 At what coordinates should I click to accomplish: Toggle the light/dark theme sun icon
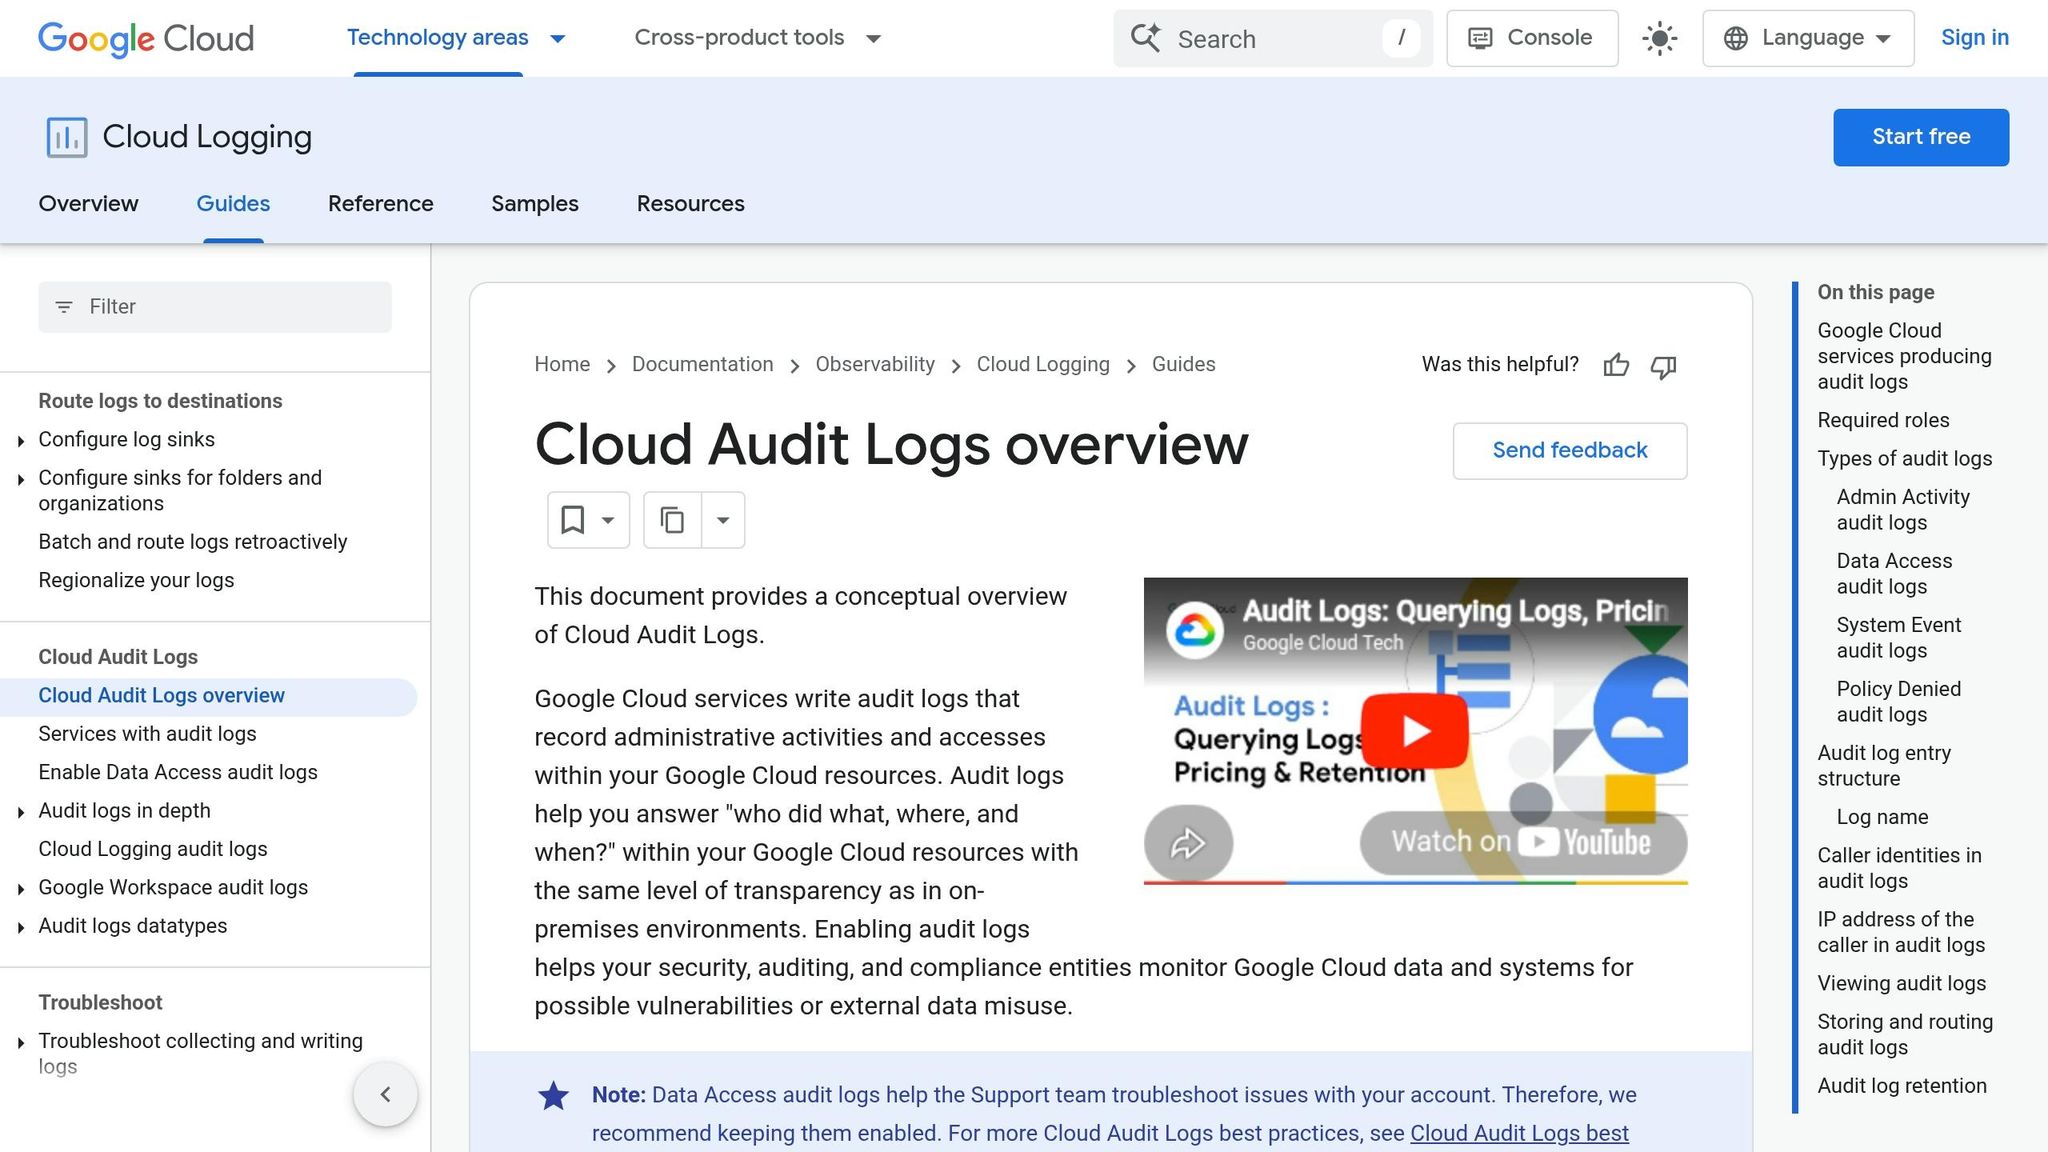point(1660,39)
